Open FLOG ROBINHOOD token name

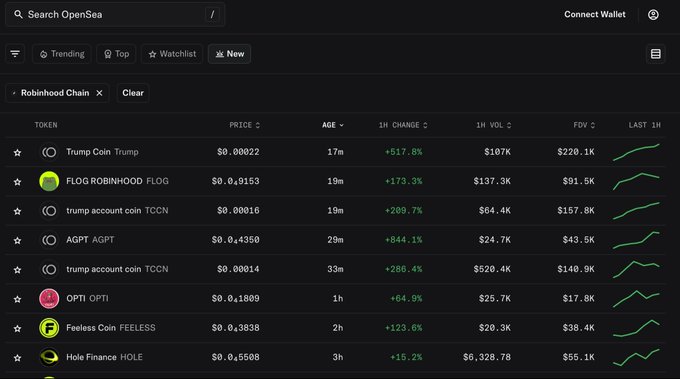pyautogui.click(x=104, y=181)
